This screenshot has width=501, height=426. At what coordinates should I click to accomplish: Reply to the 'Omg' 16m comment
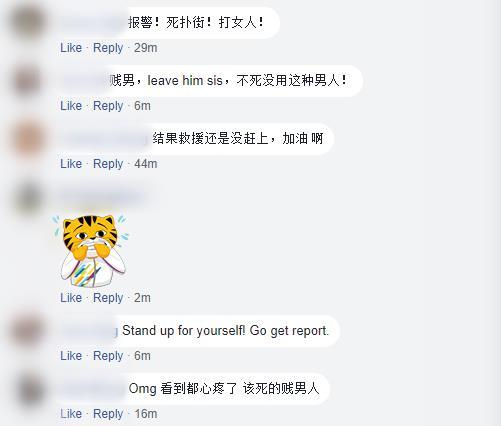[108, 414]
